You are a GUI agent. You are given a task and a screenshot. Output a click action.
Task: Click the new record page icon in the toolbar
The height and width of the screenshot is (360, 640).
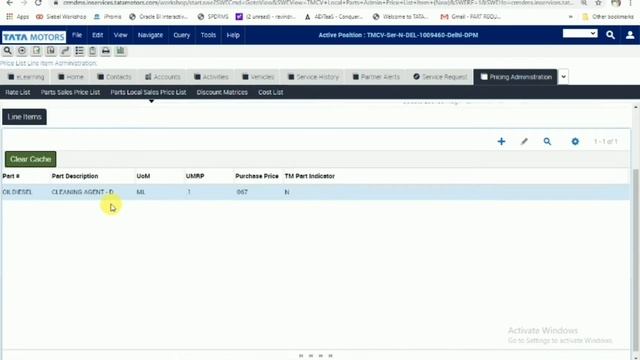[x=36, y=51]
